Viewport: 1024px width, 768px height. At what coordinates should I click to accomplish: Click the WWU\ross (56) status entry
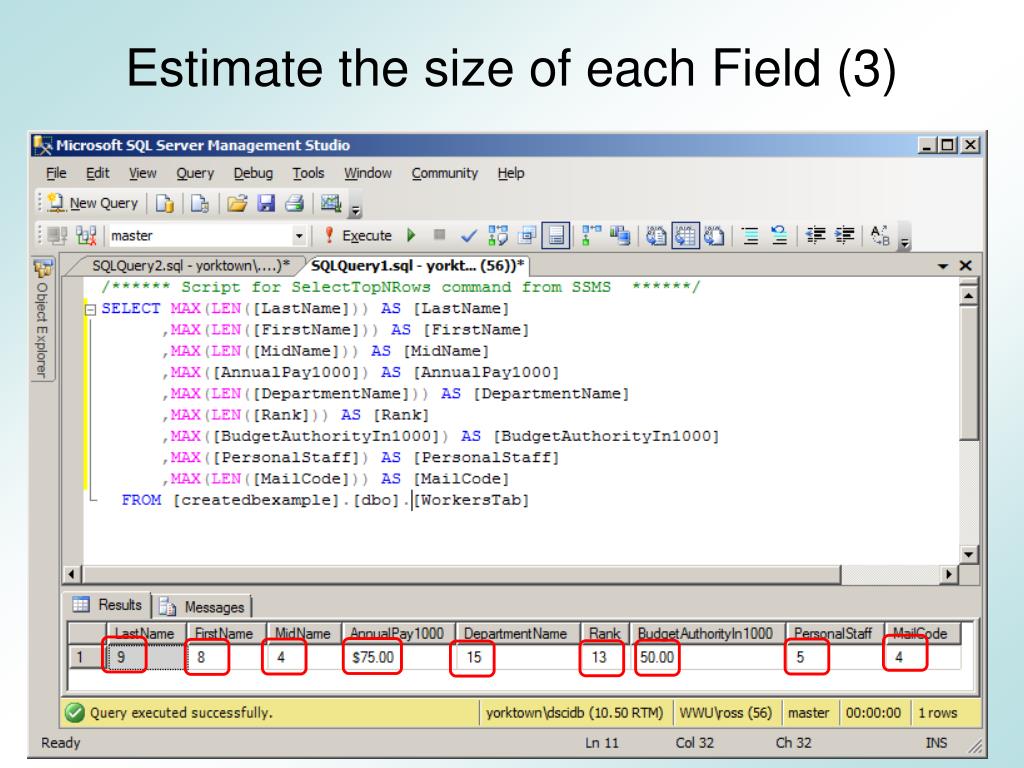point(725,712)
